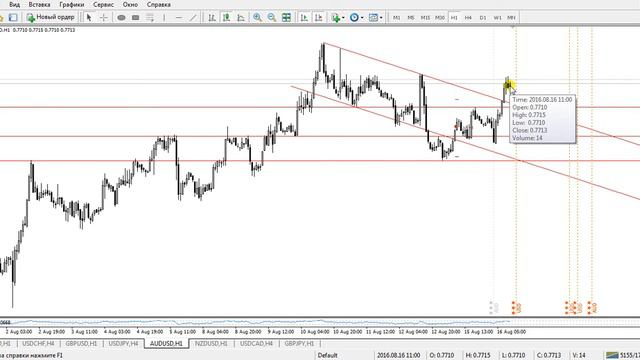The width and height of the screenshot is (640, 360).
Task: Click the highlighted yellow candle on chart
Action: click(508, 85)
